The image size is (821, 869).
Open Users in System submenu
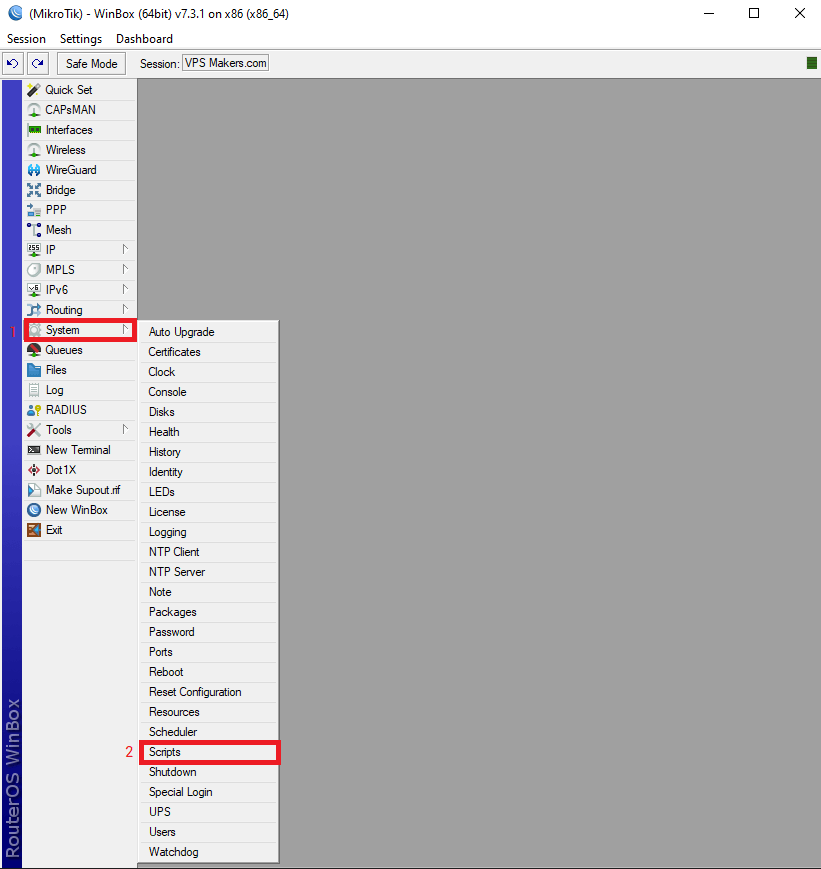[x=208, y=832]
